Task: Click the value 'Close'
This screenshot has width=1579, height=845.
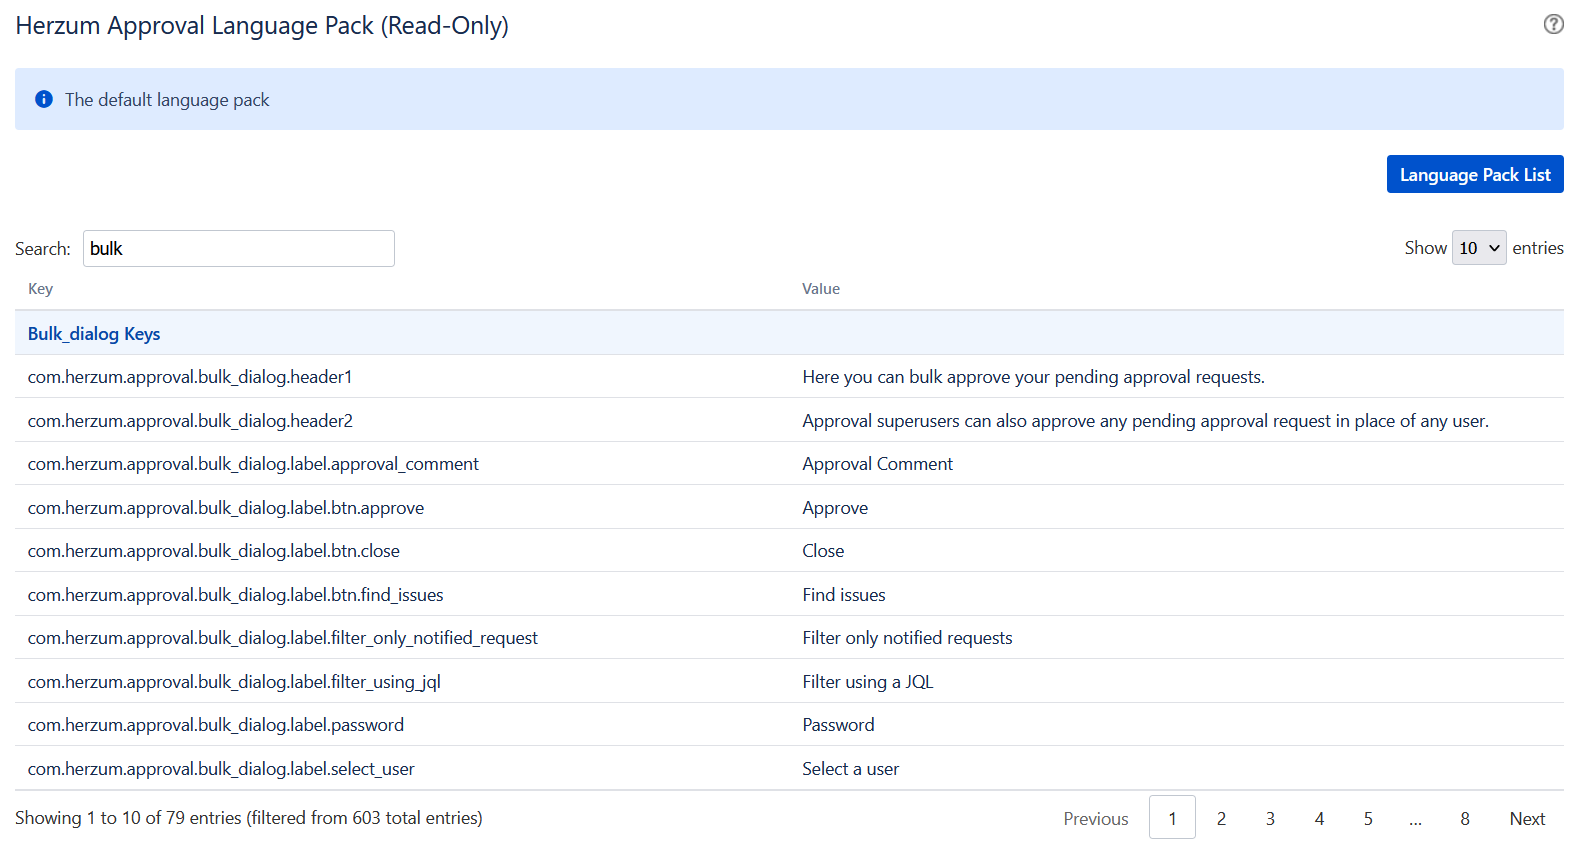Action: 823,551
